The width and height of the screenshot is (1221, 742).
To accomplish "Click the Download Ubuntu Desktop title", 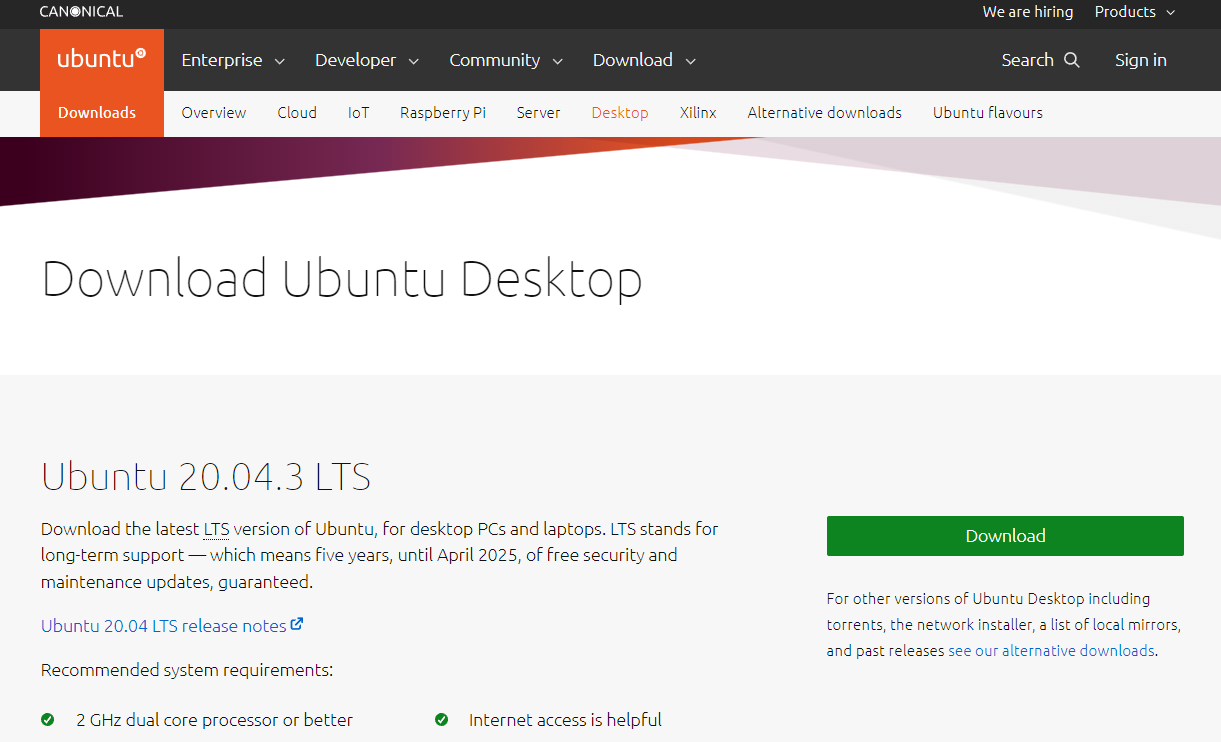I will click(x=342, y=280).
